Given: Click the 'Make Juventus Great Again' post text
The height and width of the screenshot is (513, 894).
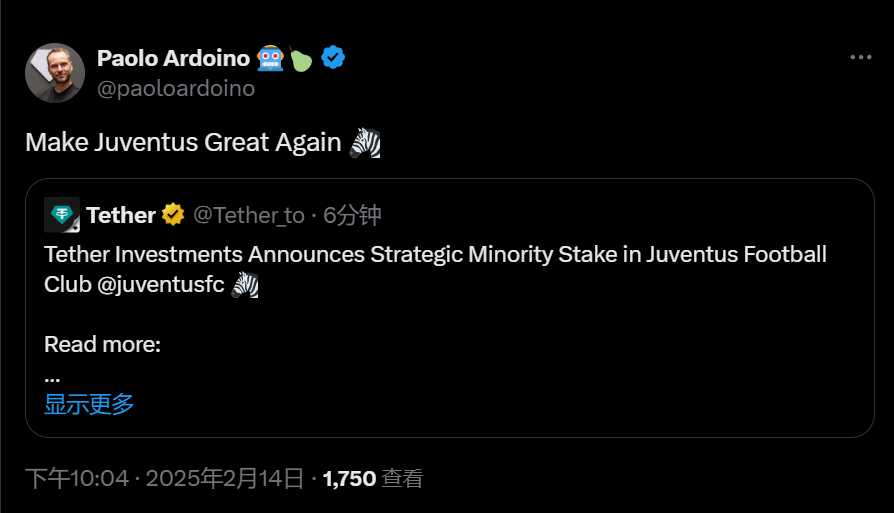Looking at the screenshot, I should (x=183, y=142).
